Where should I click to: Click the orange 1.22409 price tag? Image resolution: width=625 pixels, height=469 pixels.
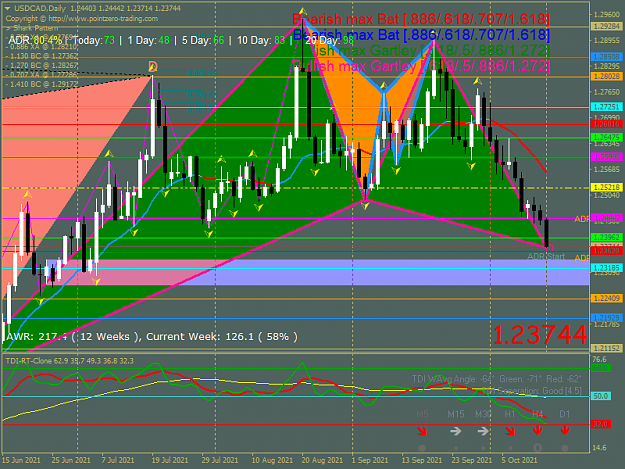point(606,298)
